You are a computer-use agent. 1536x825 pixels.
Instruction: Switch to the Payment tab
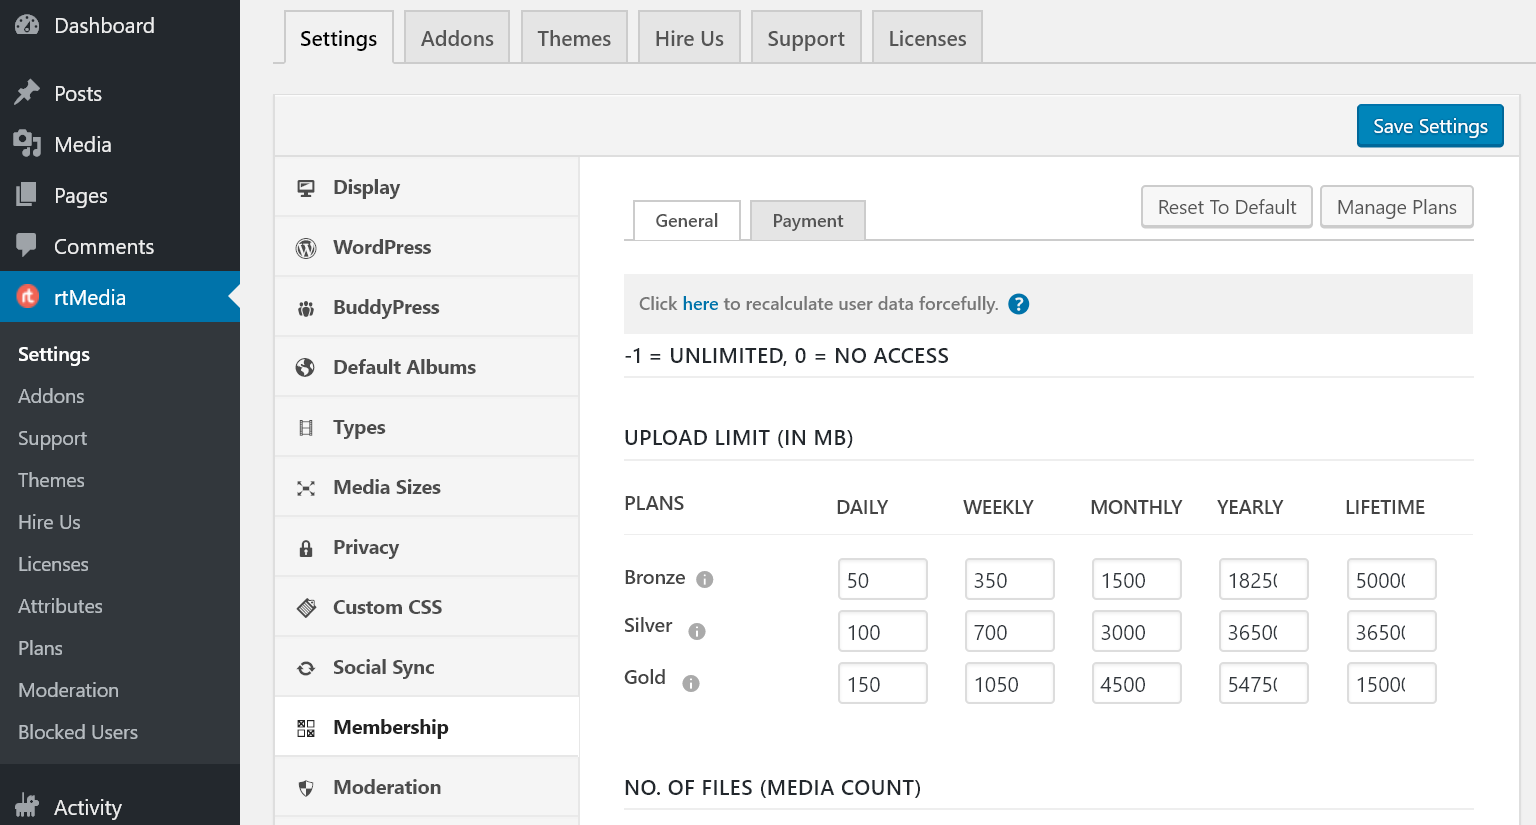807,220
